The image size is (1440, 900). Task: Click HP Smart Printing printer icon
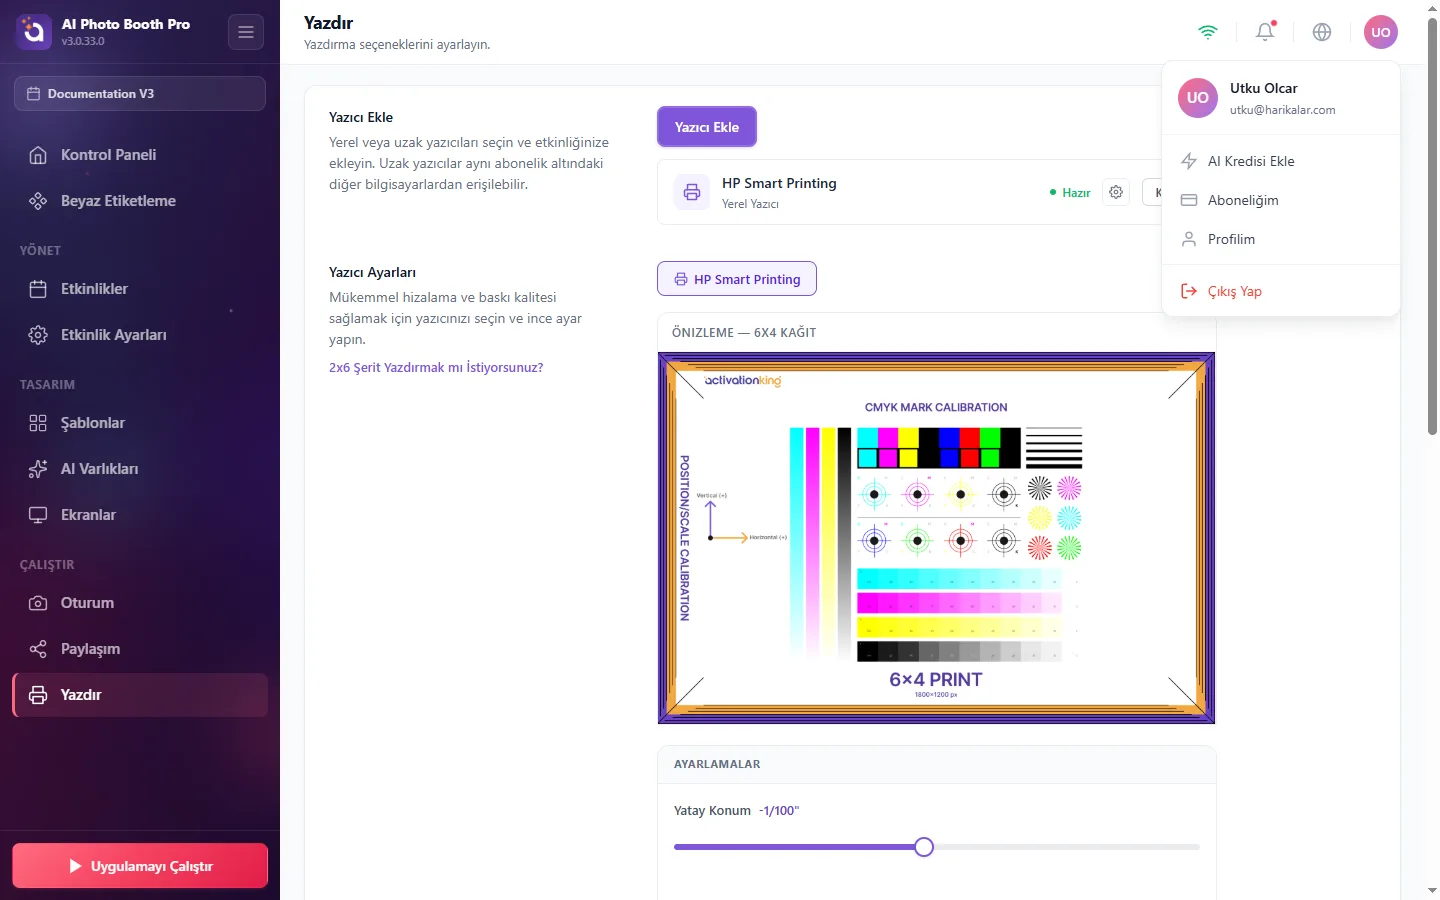tap(692, 192)
